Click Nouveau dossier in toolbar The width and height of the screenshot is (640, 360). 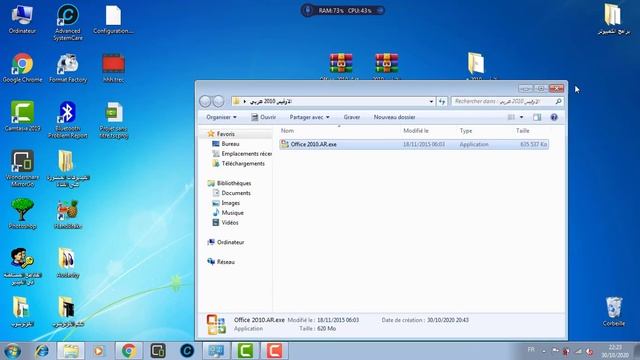tap(394, 117)
